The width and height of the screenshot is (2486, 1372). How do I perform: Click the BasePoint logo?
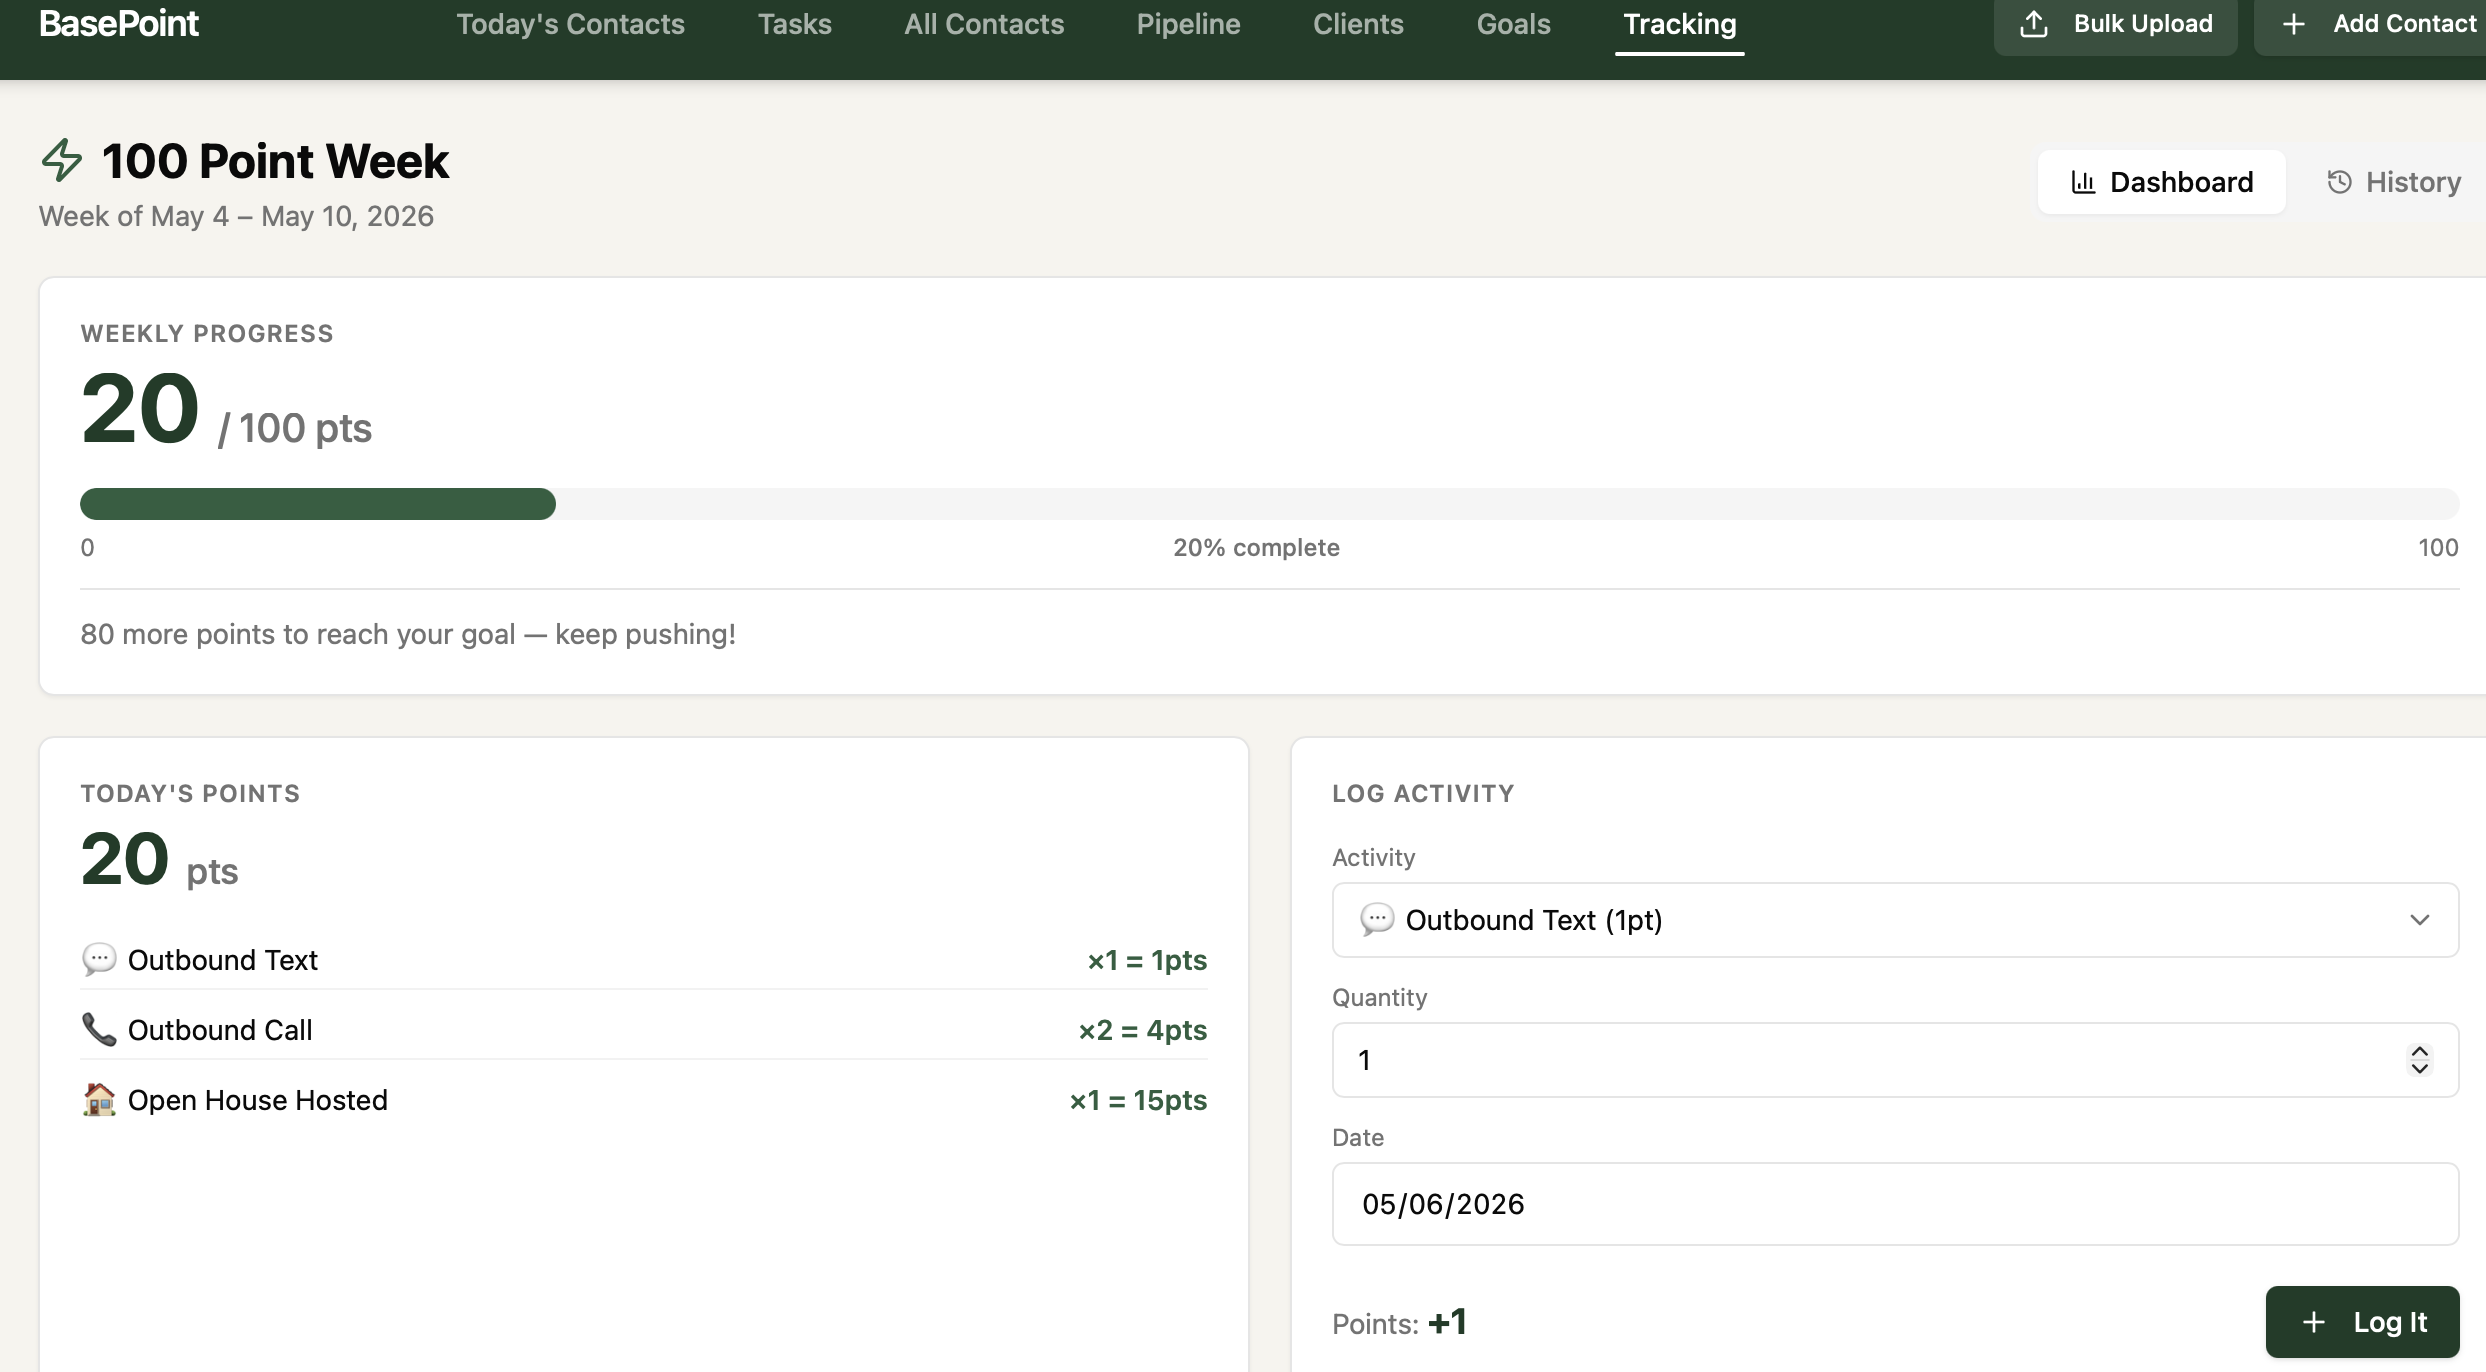[119, 23]
